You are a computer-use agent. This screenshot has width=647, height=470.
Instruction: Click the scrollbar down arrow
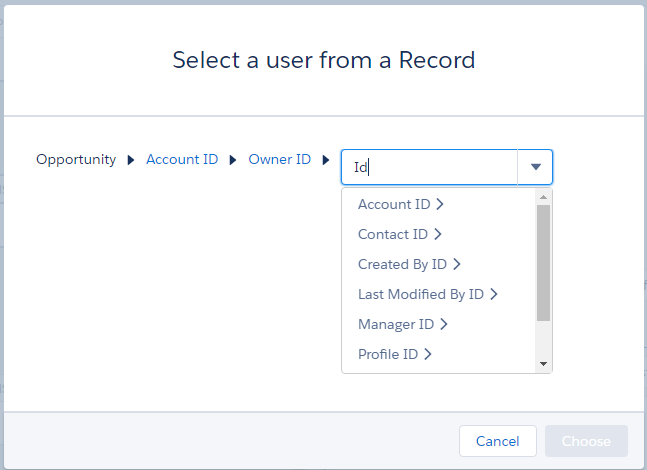543,364
